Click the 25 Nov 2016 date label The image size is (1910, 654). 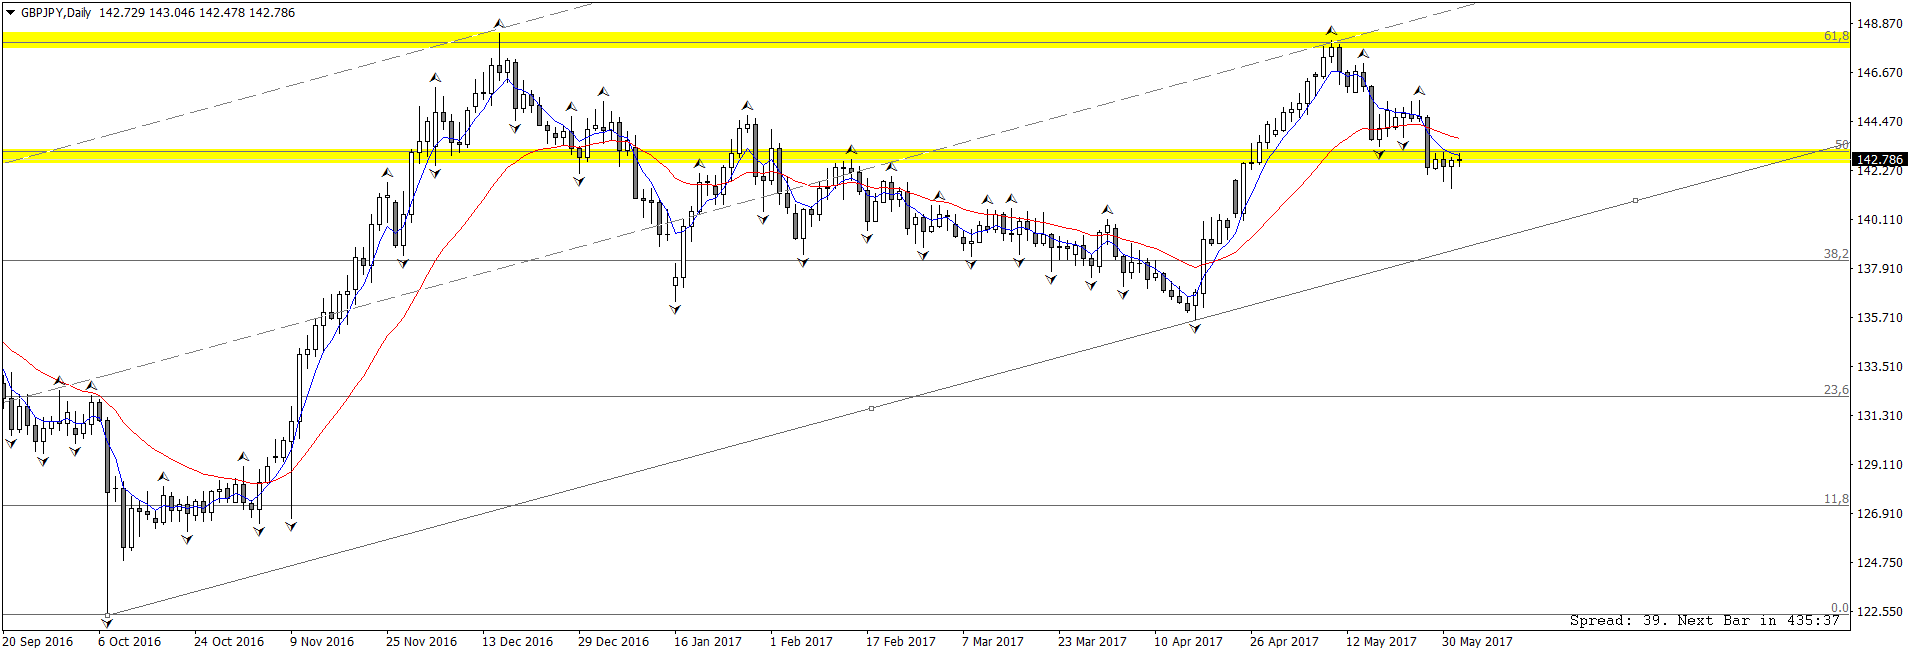click(421, 642)
